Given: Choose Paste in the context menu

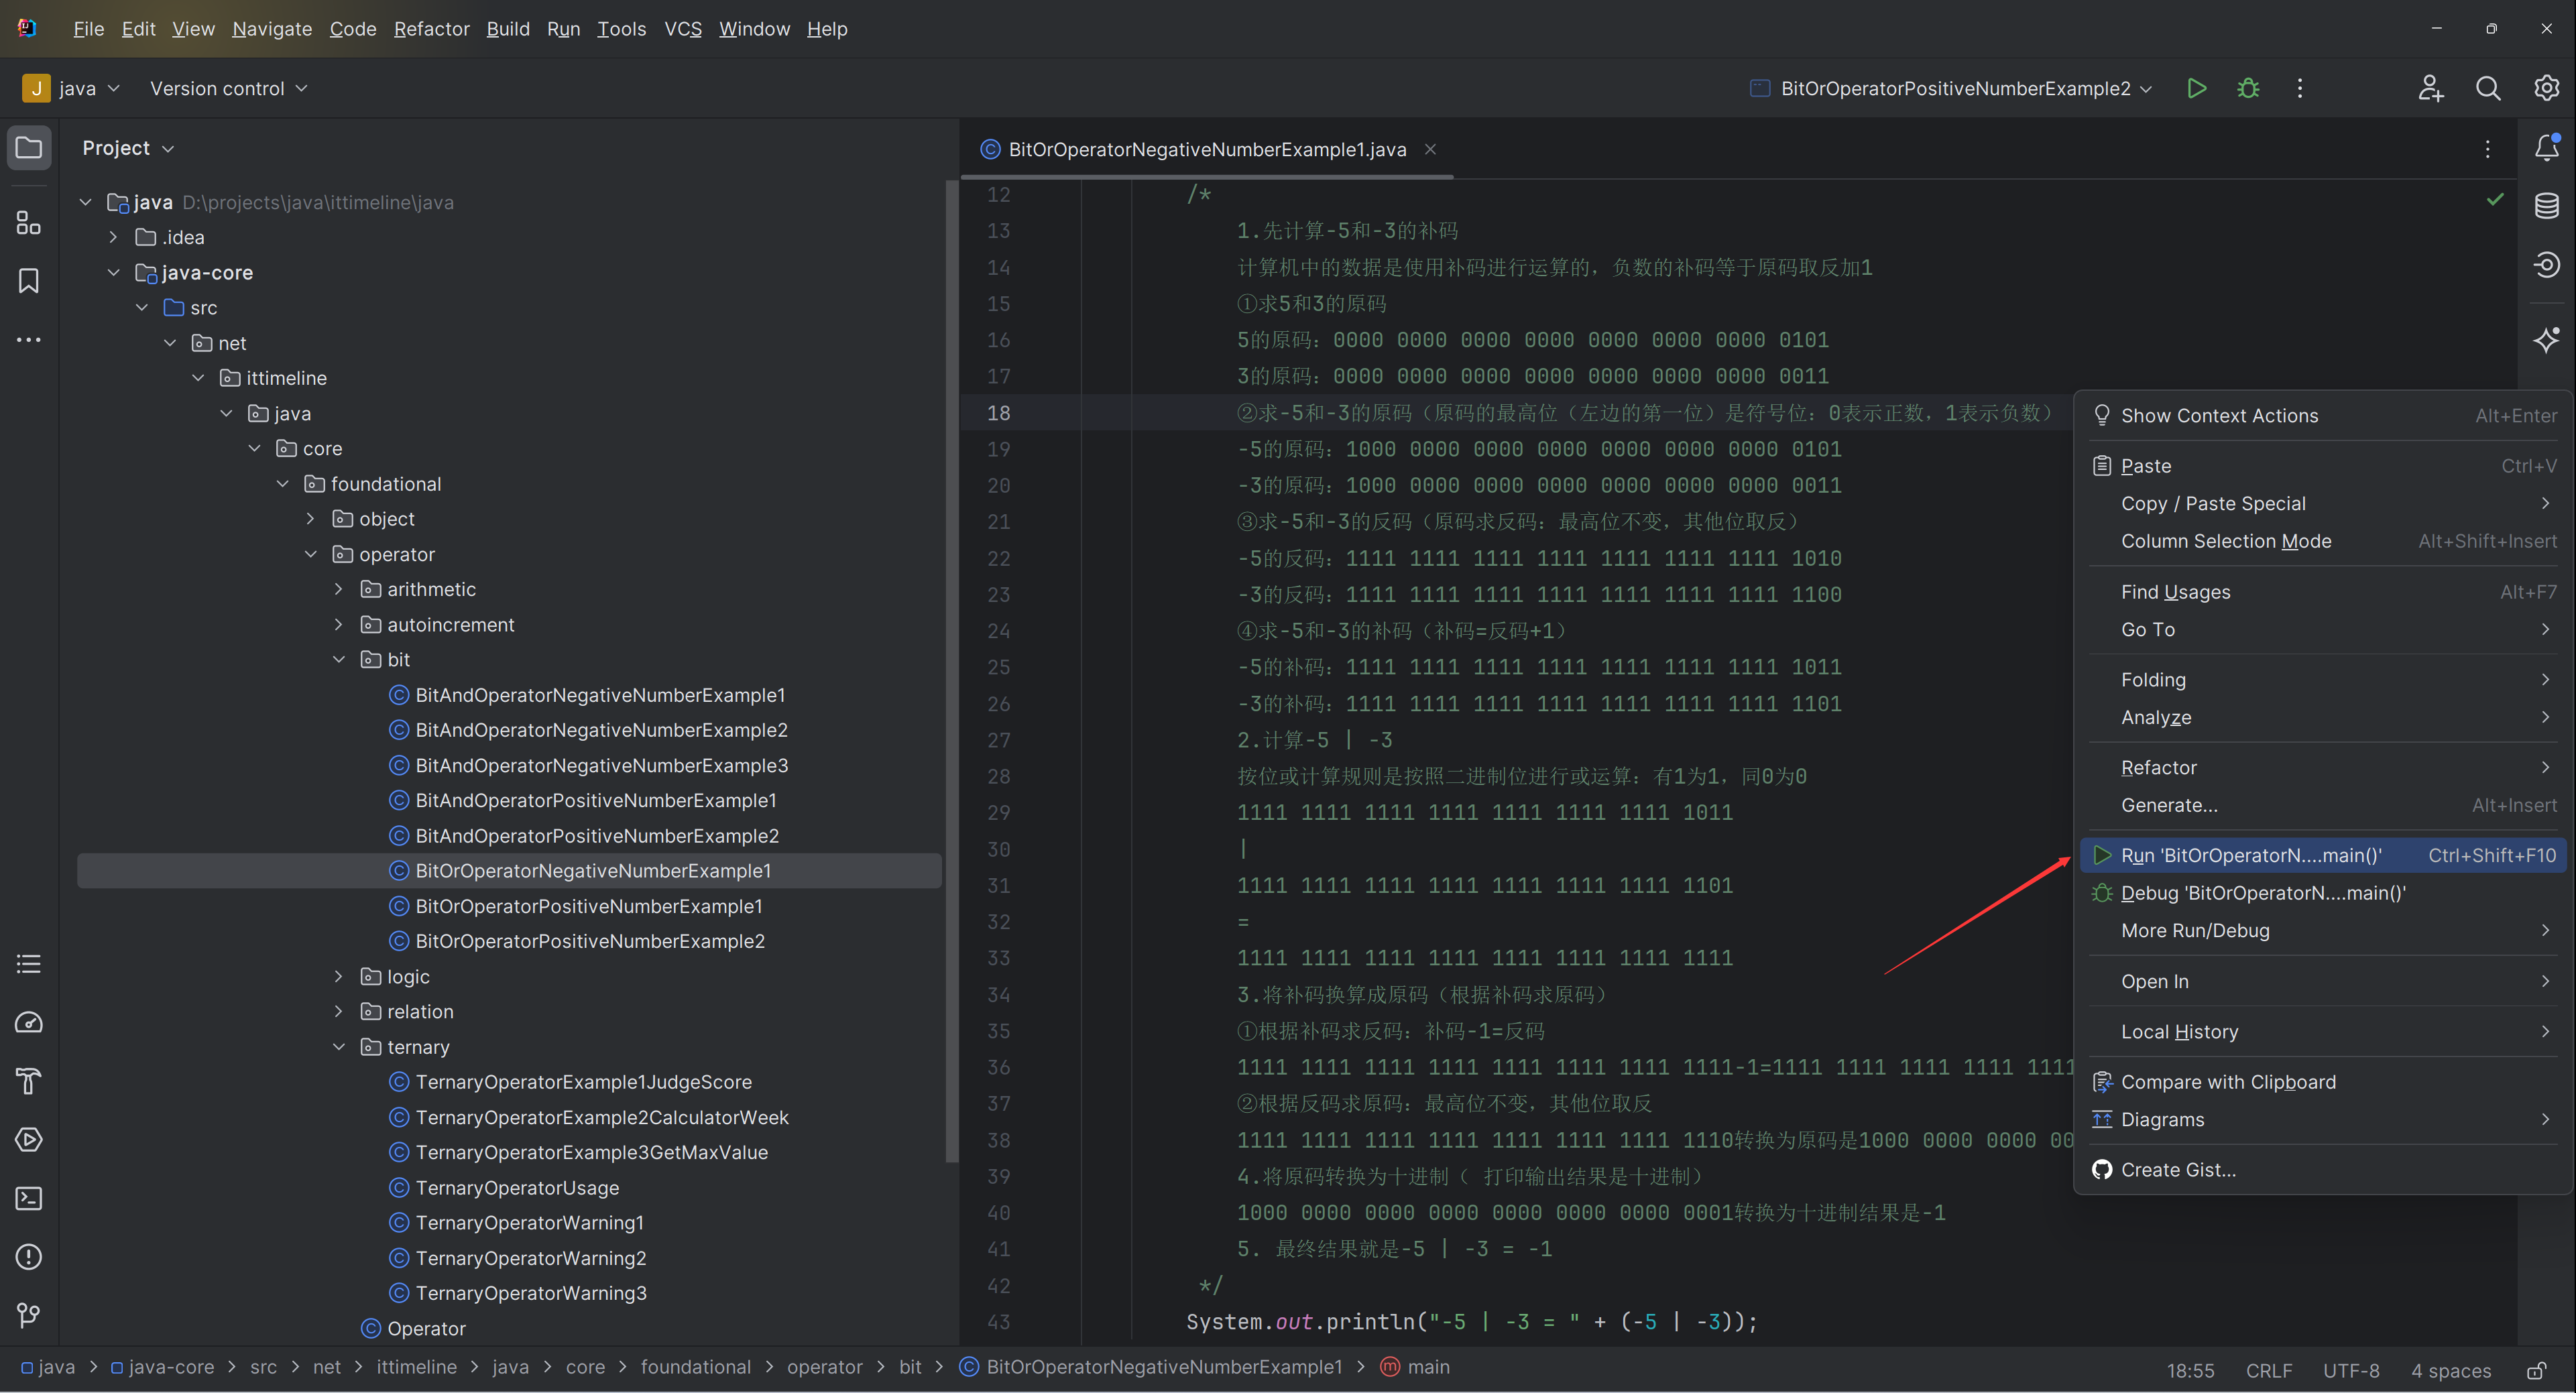Looking at the screenshot, I should (x=2324, y=465).
